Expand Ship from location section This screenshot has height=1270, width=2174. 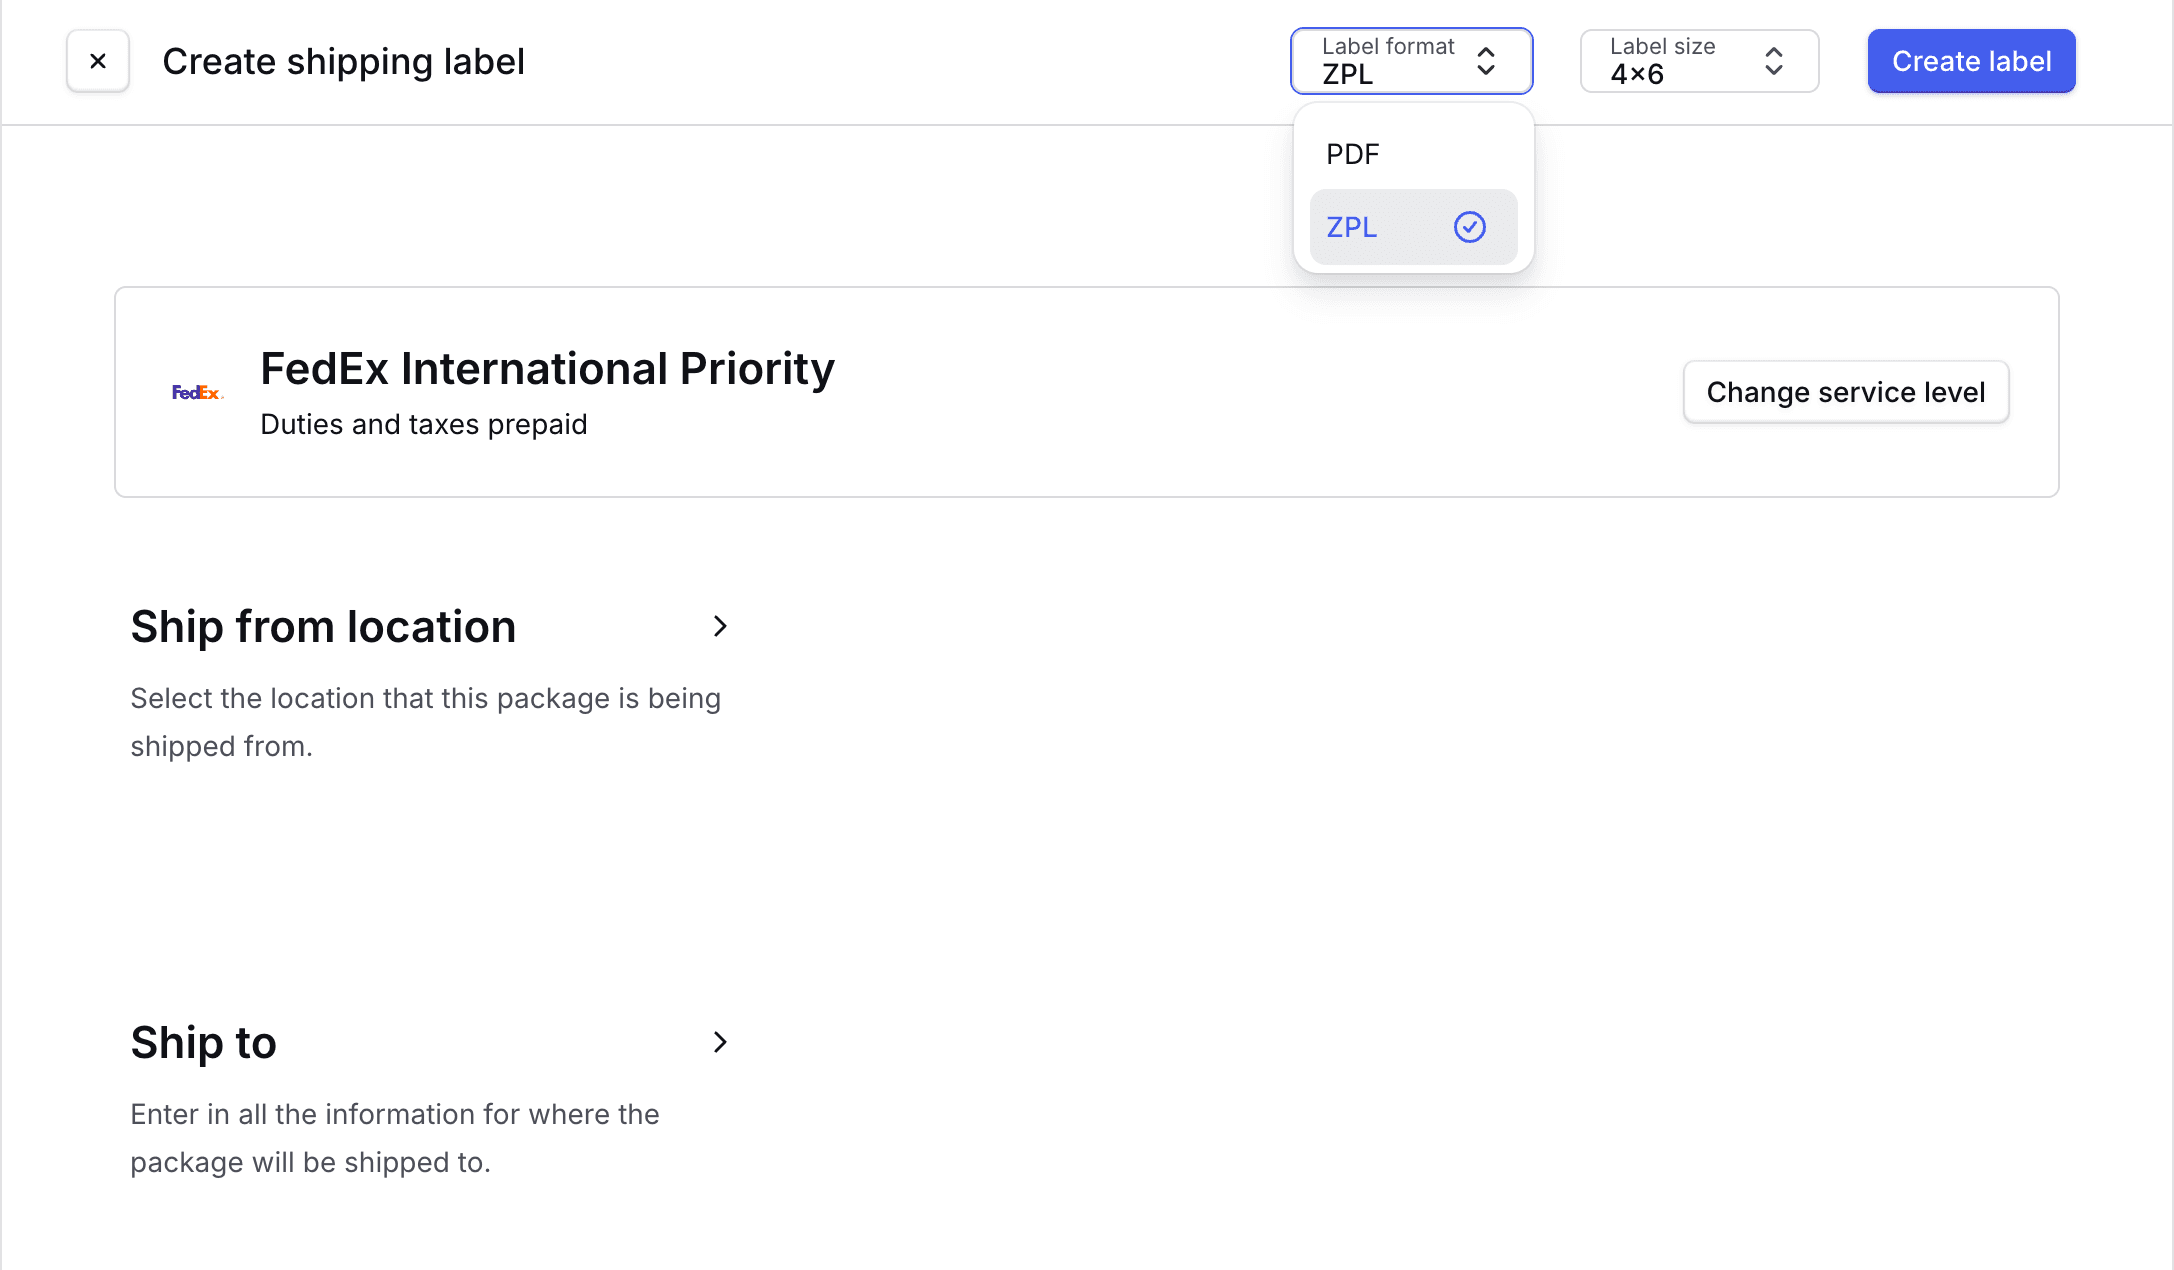coord(721,624)
